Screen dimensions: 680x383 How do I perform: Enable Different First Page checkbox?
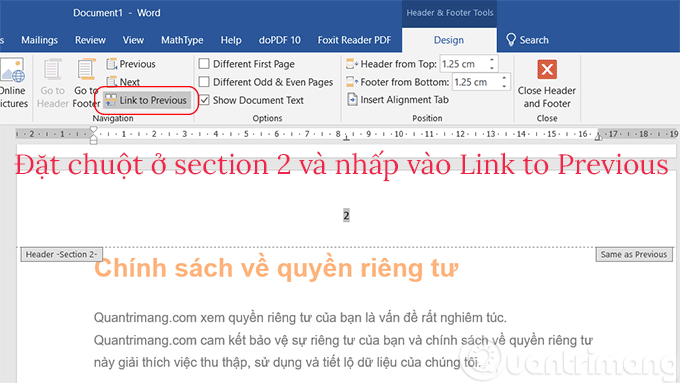pos(204,64)
